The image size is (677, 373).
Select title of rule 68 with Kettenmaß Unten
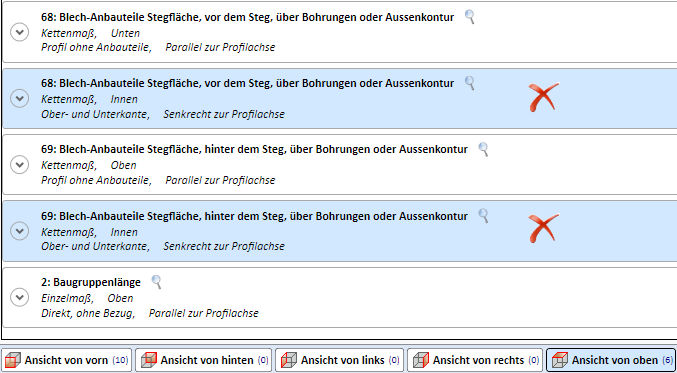pos(247,18)
